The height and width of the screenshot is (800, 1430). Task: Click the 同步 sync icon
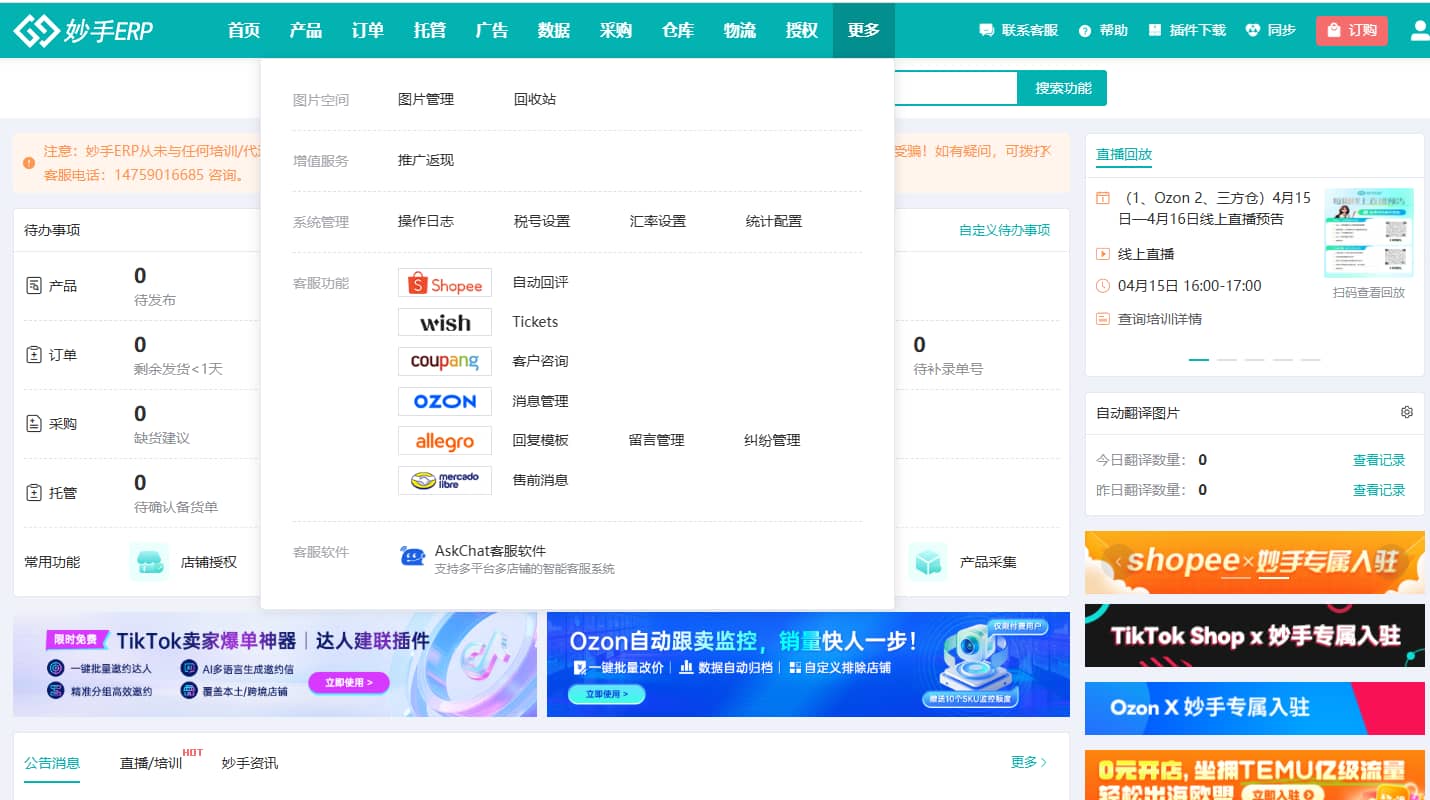click(1252, 30)
